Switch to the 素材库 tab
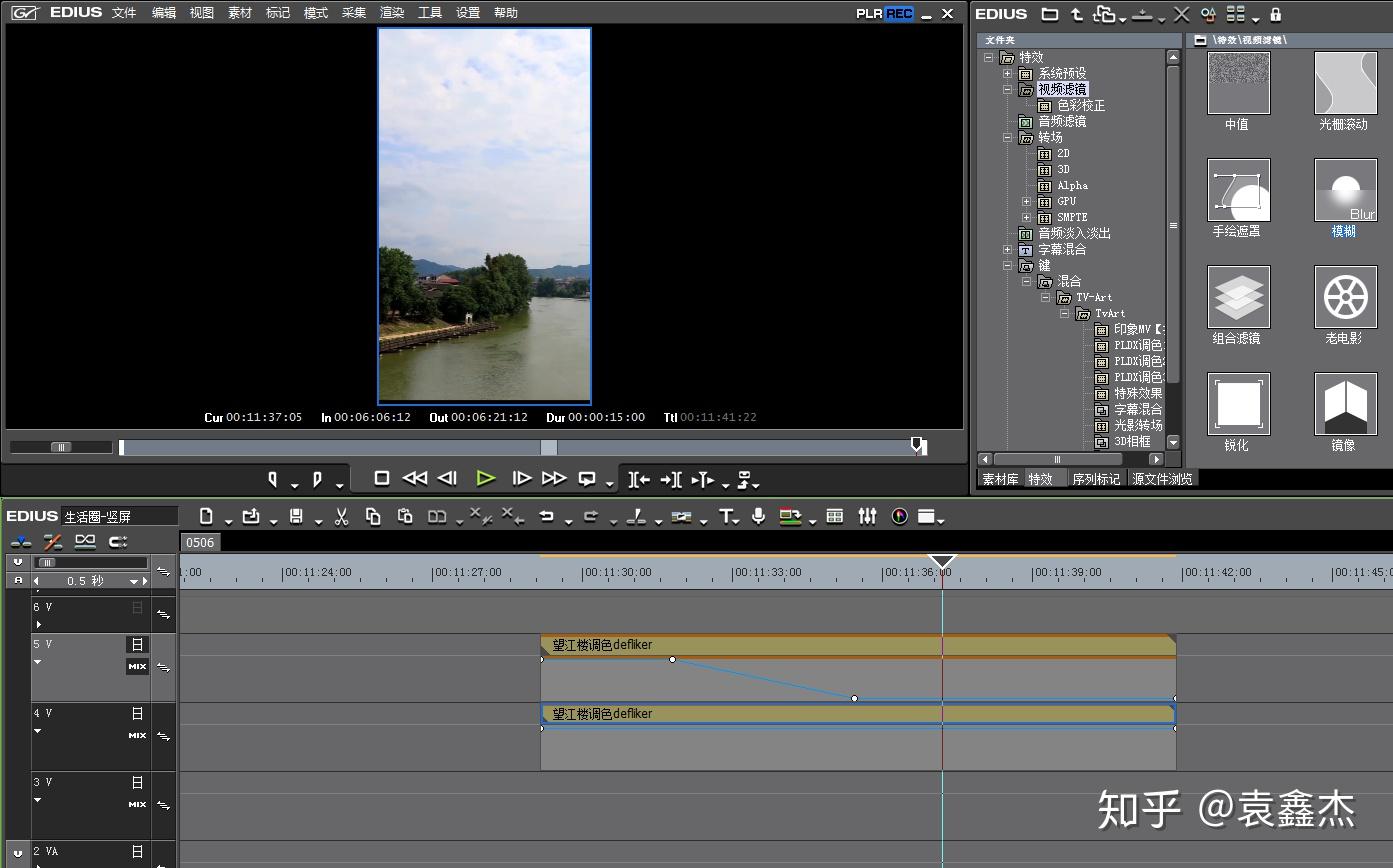1393x868 pixels. (1000, 479)
